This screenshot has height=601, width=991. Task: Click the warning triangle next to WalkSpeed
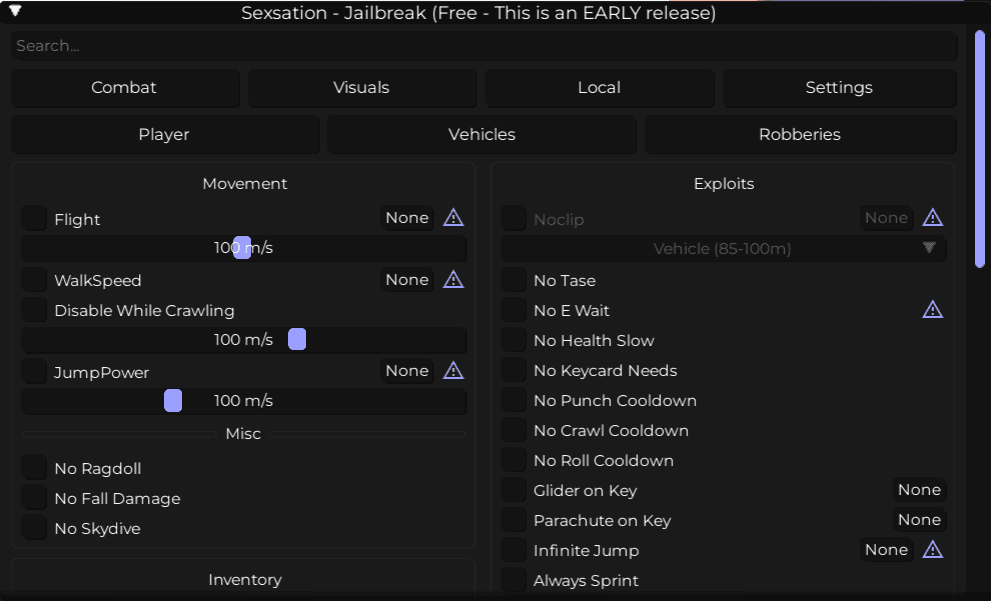[x=453, y=279]
